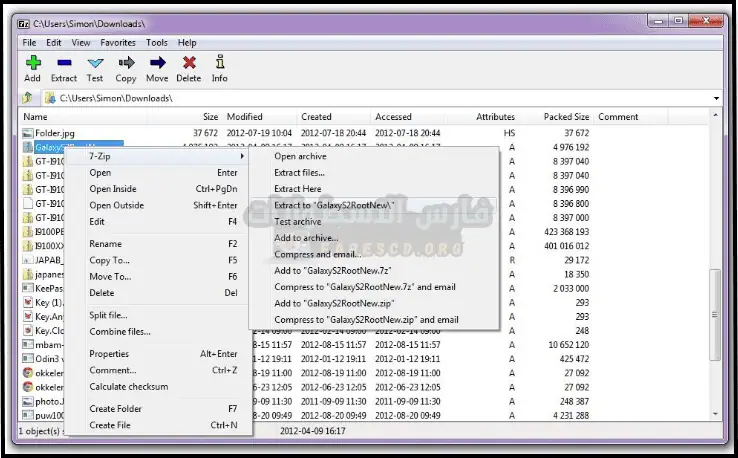Open Info from the toolbar
The image size is (738, 458).
pos(219,68)
